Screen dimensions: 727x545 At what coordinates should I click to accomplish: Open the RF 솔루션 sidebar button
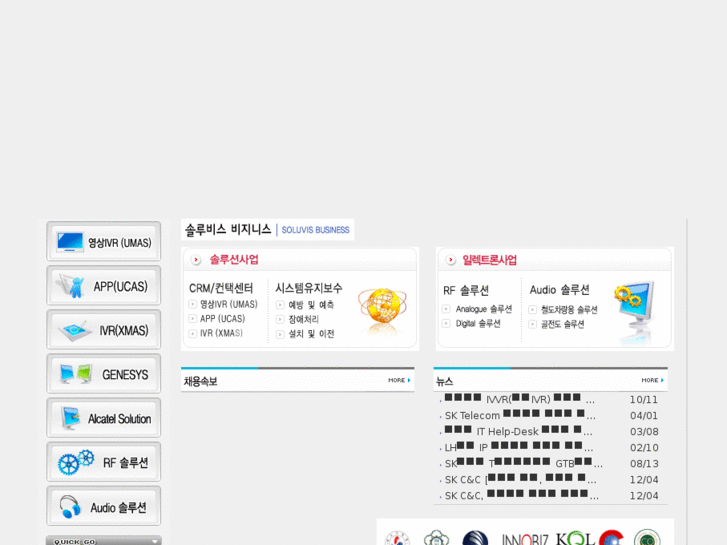pyautogui.click(x=103, y=462)
